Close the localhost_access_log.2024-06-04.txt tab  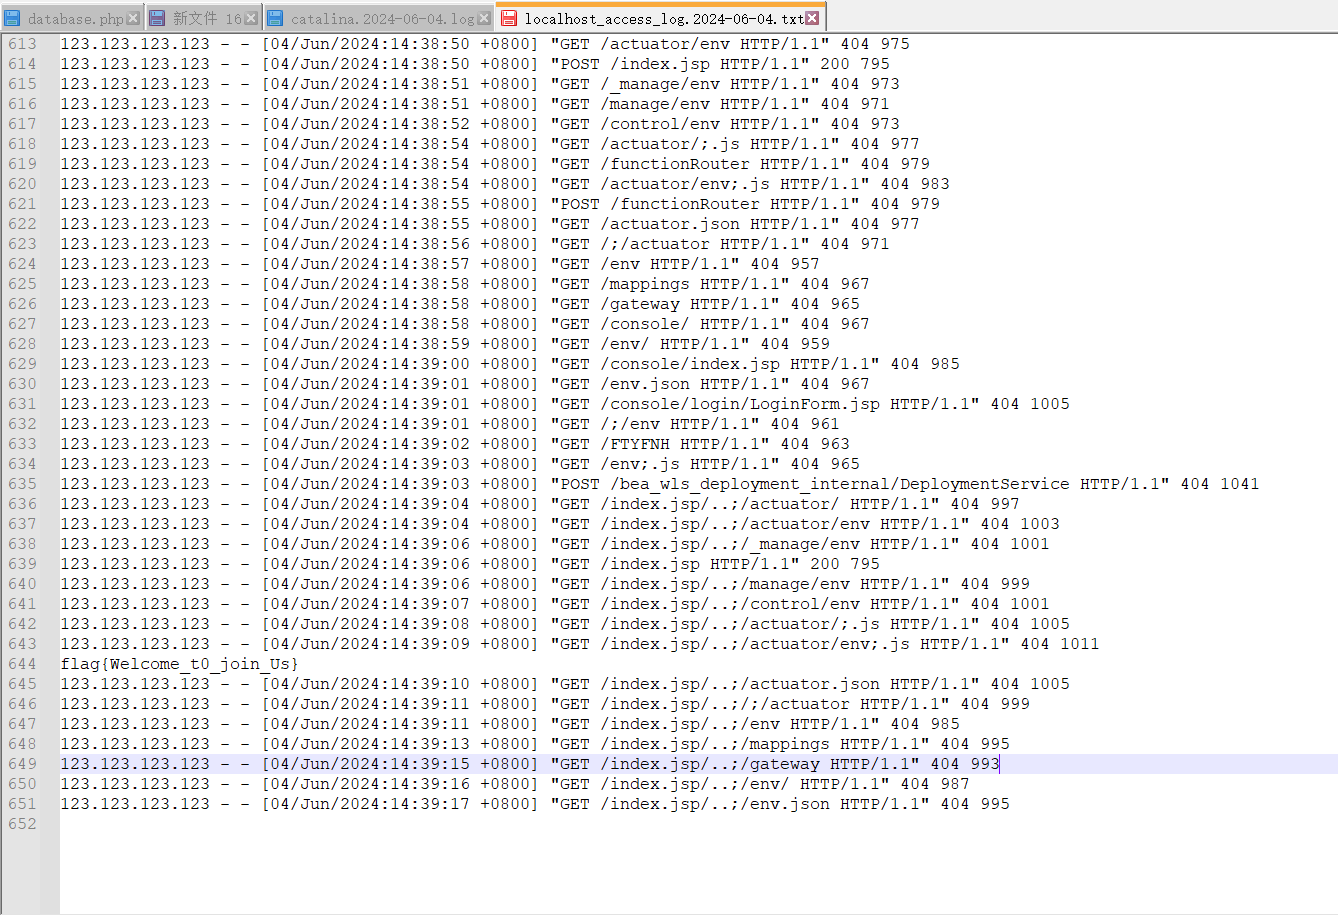pyautogui.click(x=812, y=18)
